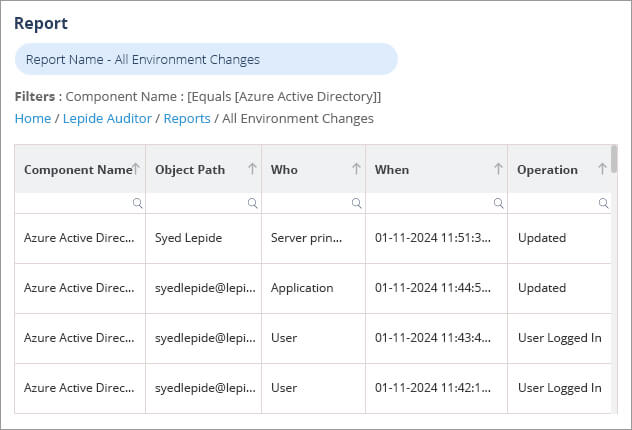This screenshot has width=632, height=430.
Task: Navigate to Reports breadcrumb link
Action: [x=187, y=118]
